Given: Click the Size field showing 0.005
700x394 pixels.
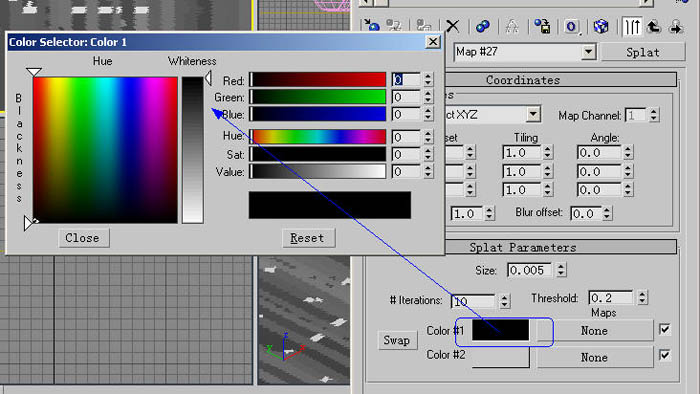Looking at the screenshot, I should tap(530, 270).
